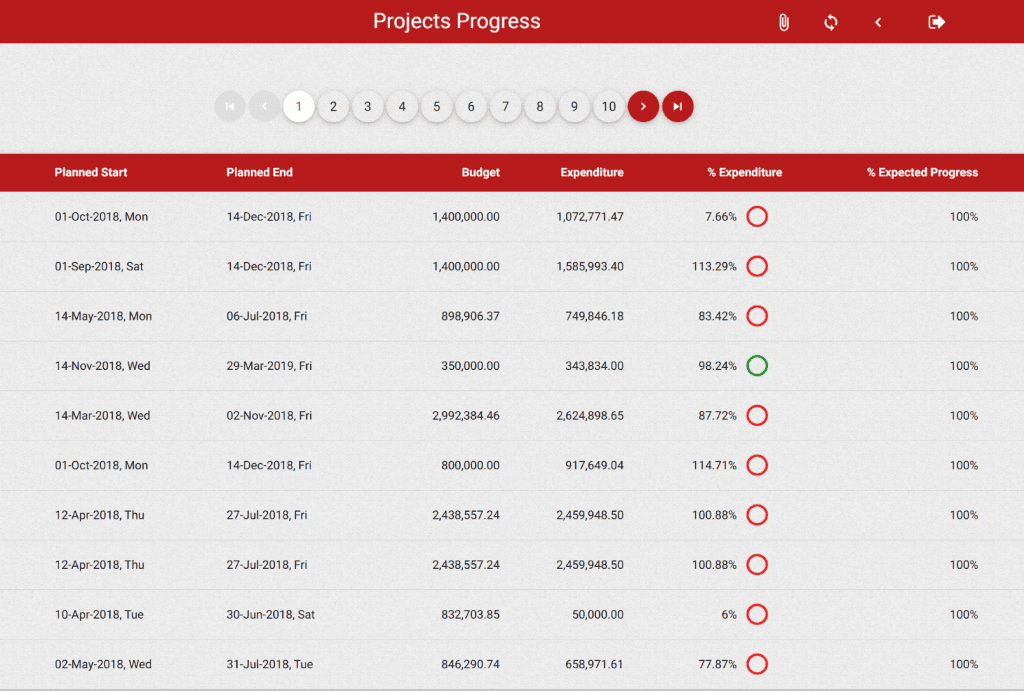Click the % Expected Progress column header

click(x=922, y=172)
